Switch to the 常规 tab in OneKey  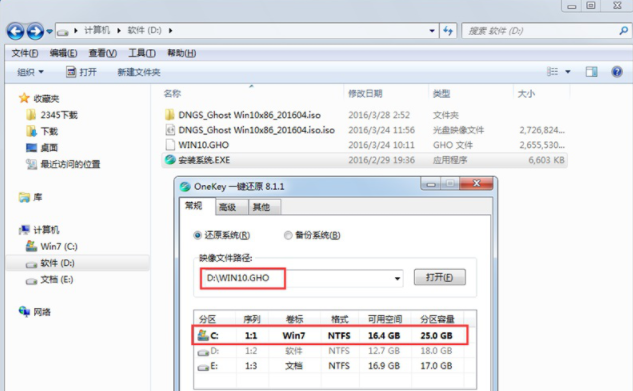click(193, 206)
